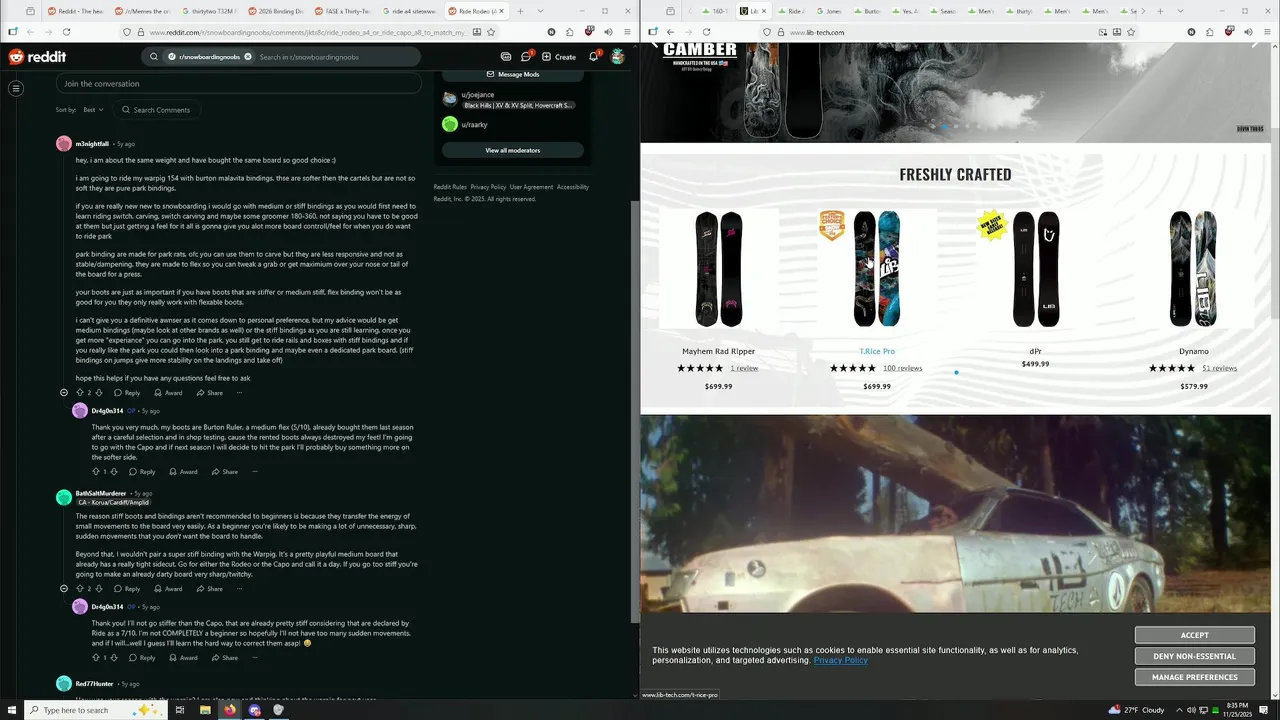The image size is (1280, 720).
Task: Bookmark the Reddit page with star icon
Action: tap(491, 32)
